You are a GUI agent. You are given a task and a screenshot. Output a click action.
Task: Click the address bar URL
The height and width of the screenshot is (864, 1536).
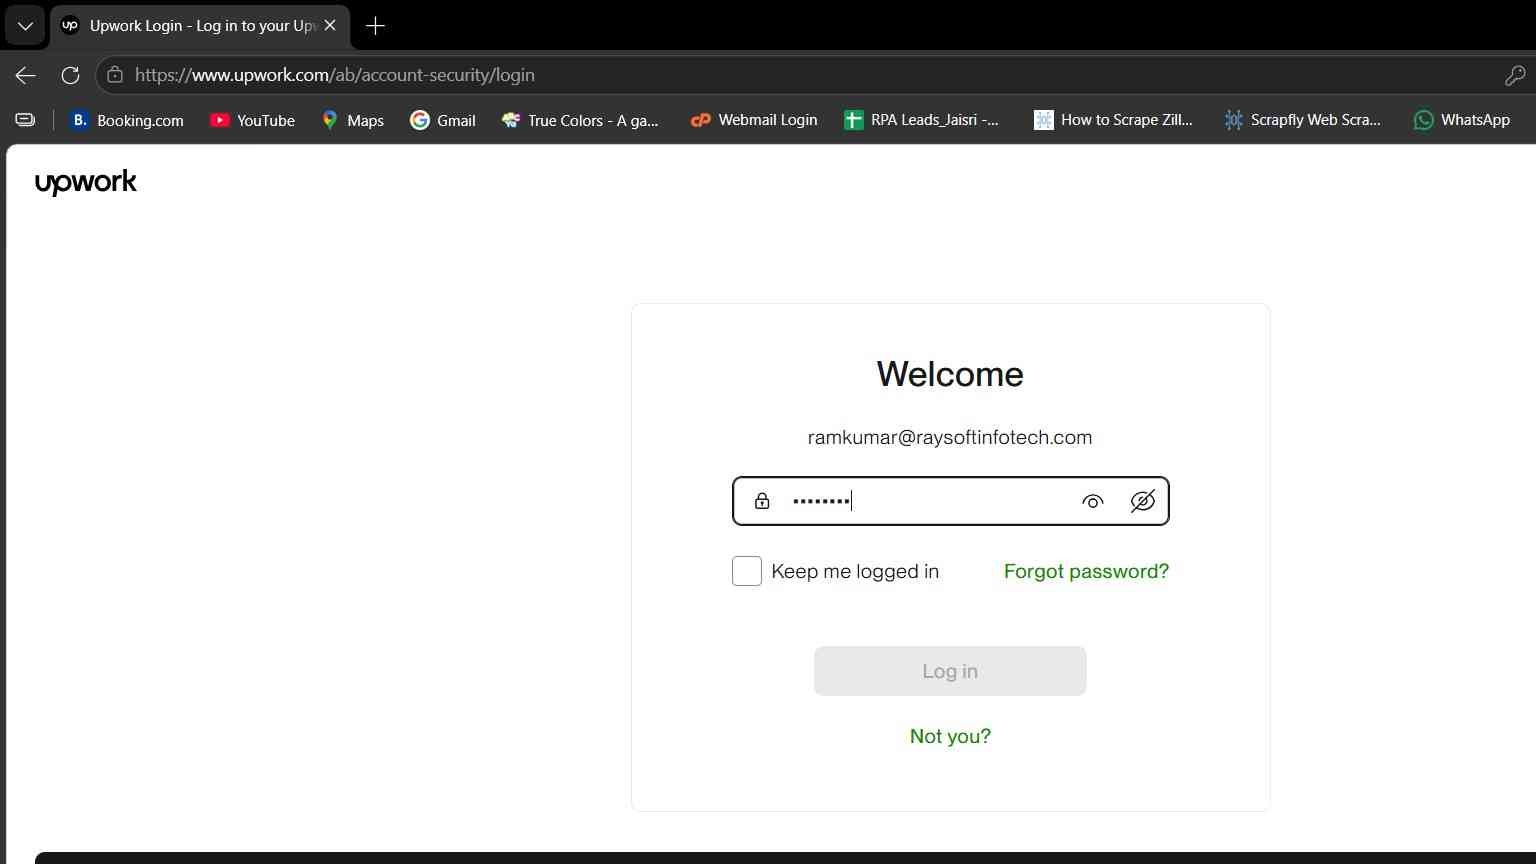(x=335, y=75)
